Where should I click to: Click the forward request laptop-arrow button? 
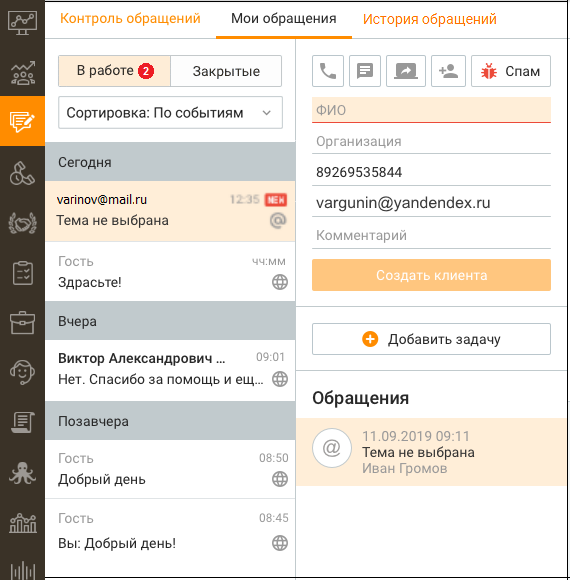[x=406, y=71]
